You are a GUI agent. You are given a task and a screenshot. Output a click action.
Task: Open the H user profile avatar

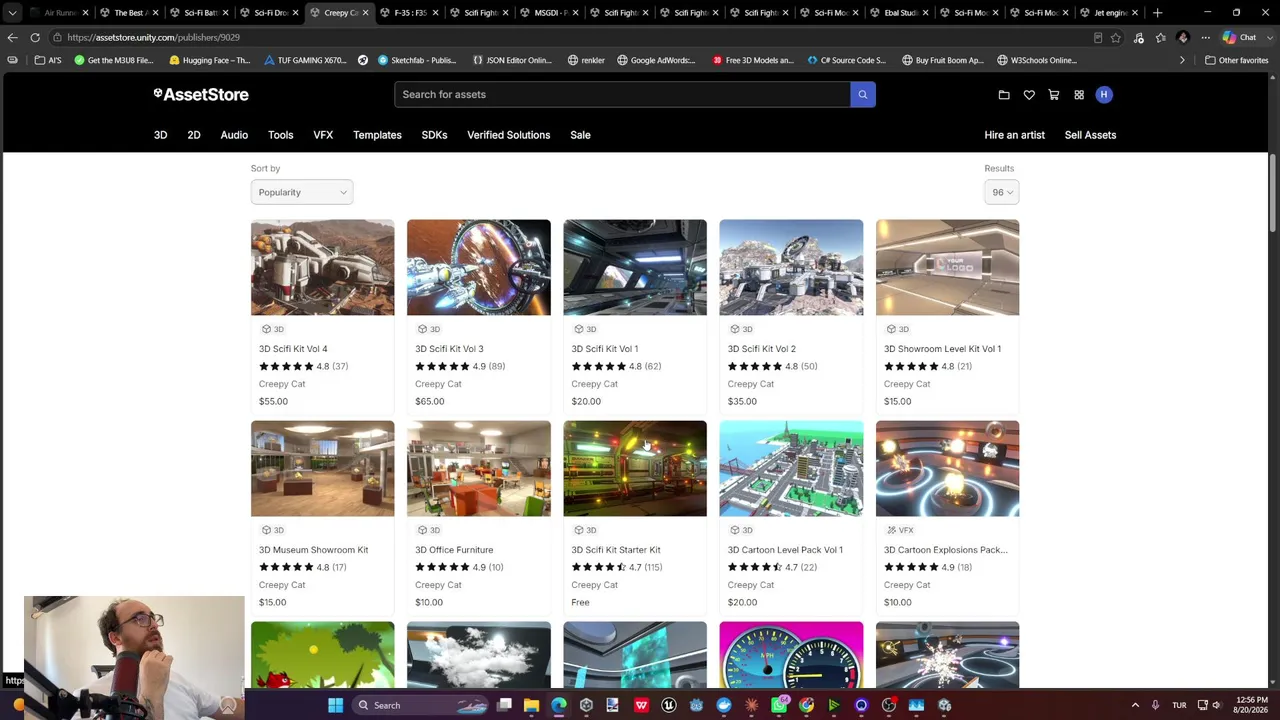pos(1104,94)
